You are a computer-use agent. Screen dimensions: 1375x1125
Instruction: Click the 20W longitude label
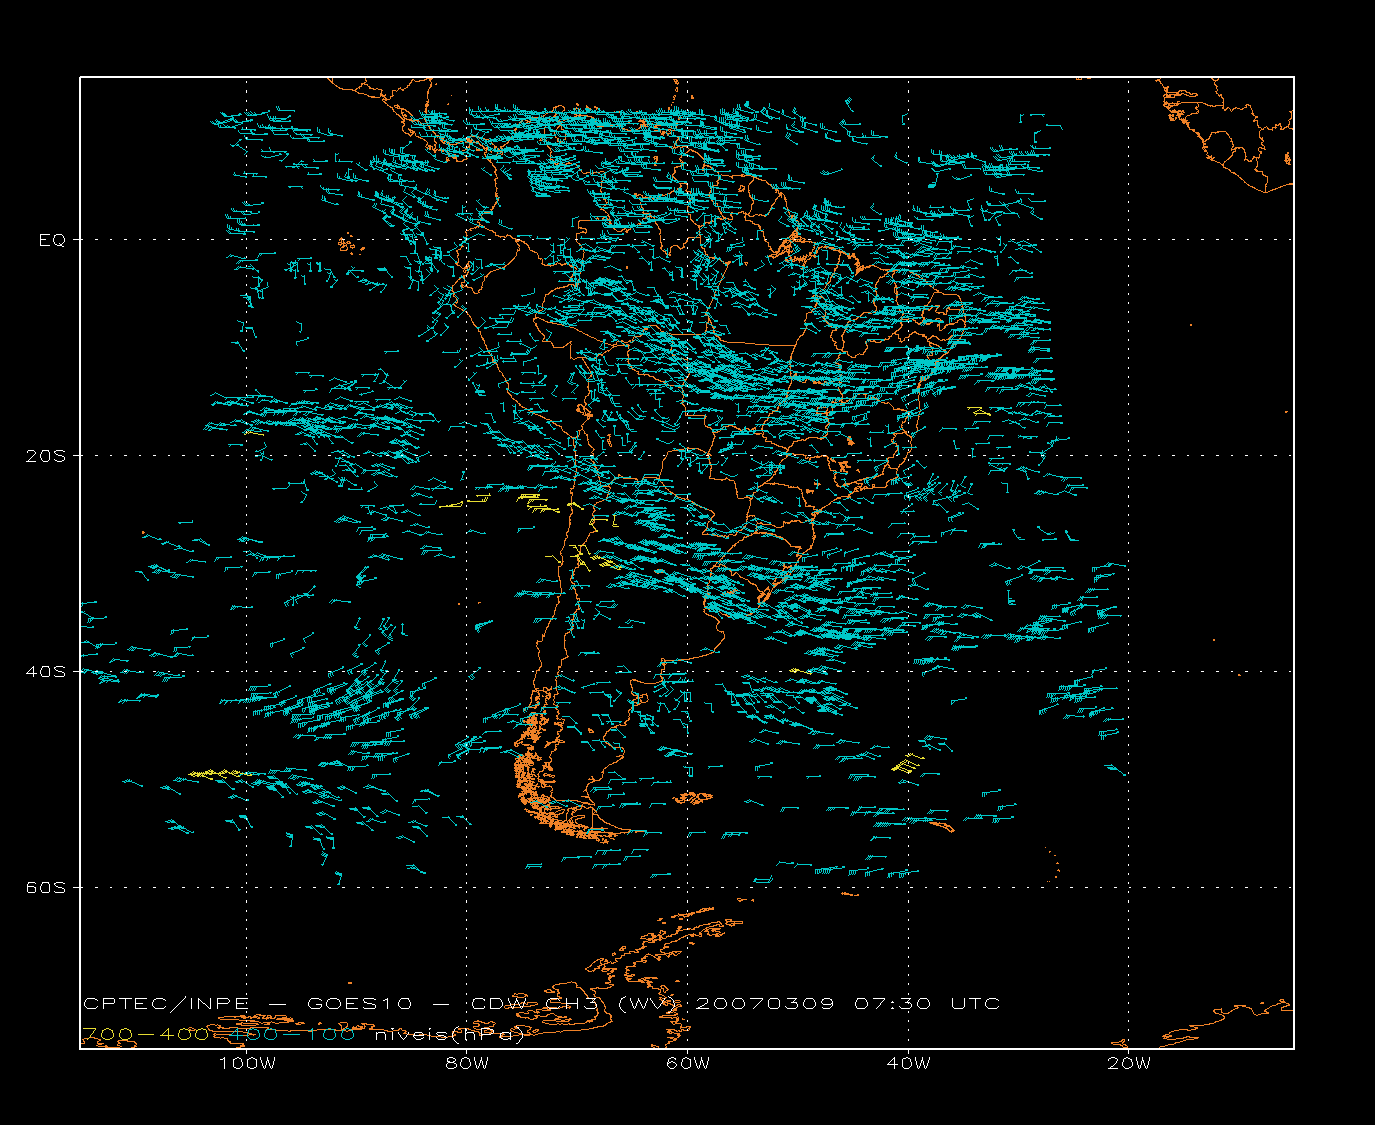click(x=1129, y=1063)
